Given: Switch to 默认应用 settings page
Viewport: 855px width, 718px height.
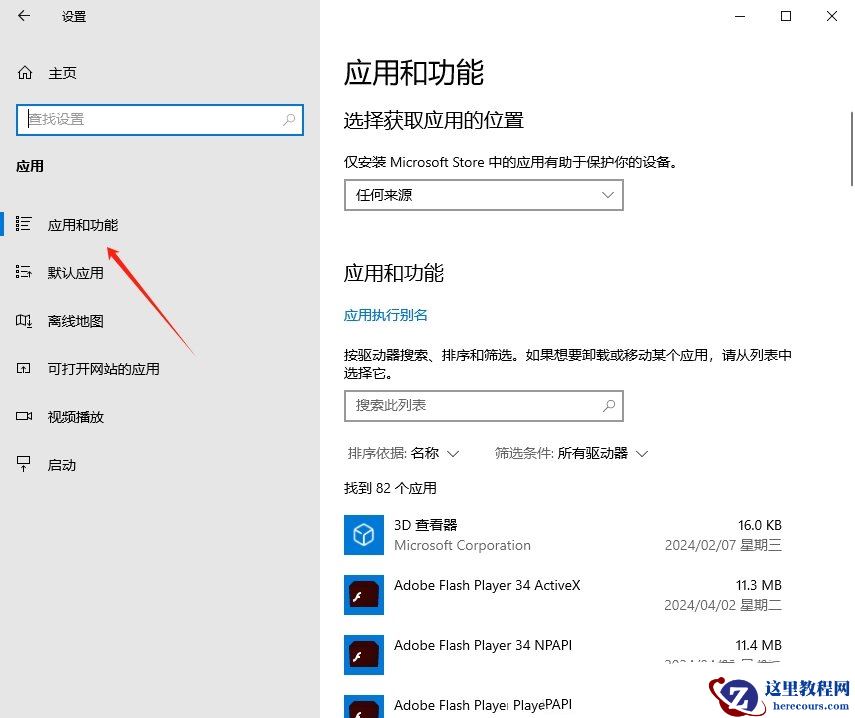Looking at the screenshot, I should tap(75, 272).
